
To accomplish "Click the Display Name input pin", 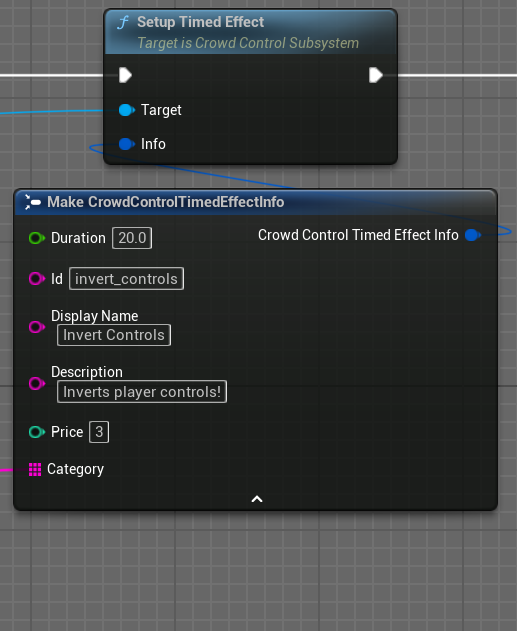I will click(37, 327).
